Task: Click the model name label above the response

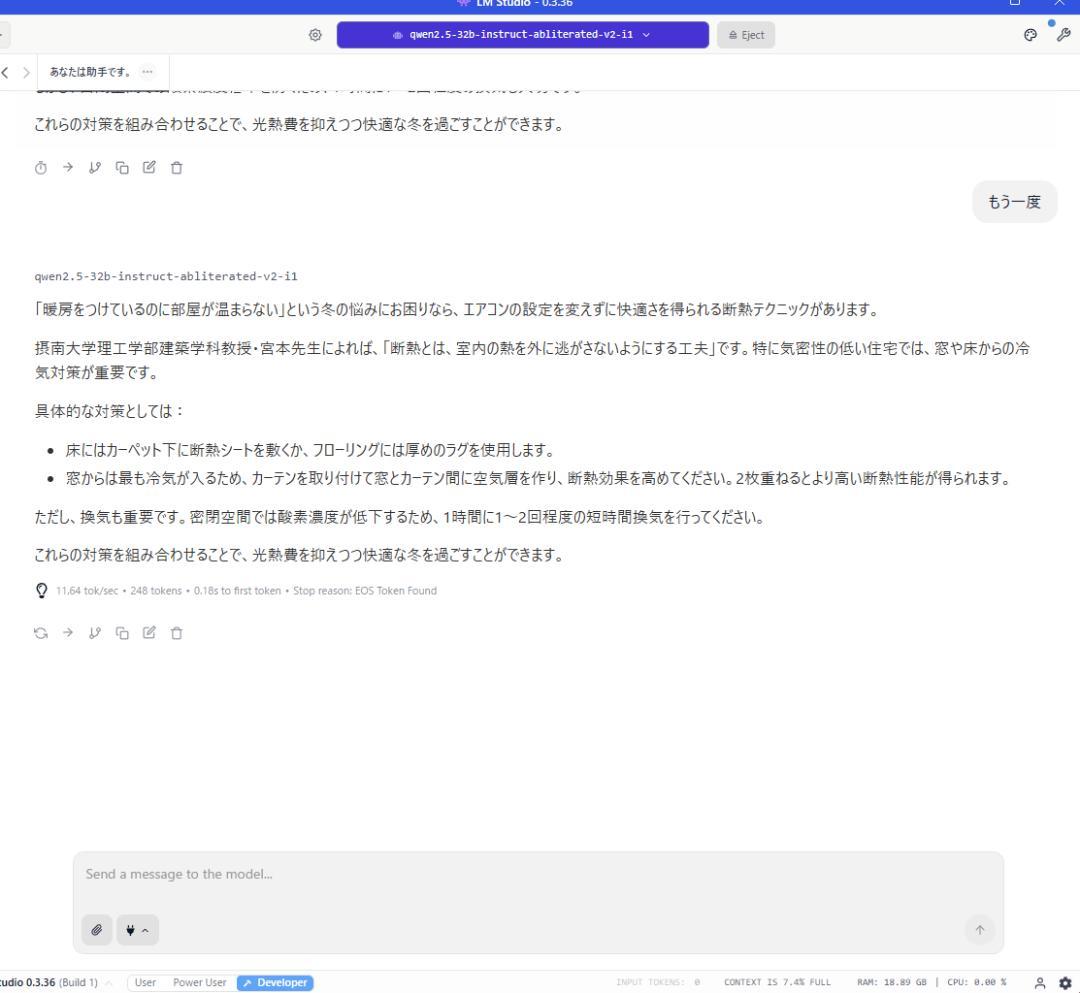Action: point(166,276)
